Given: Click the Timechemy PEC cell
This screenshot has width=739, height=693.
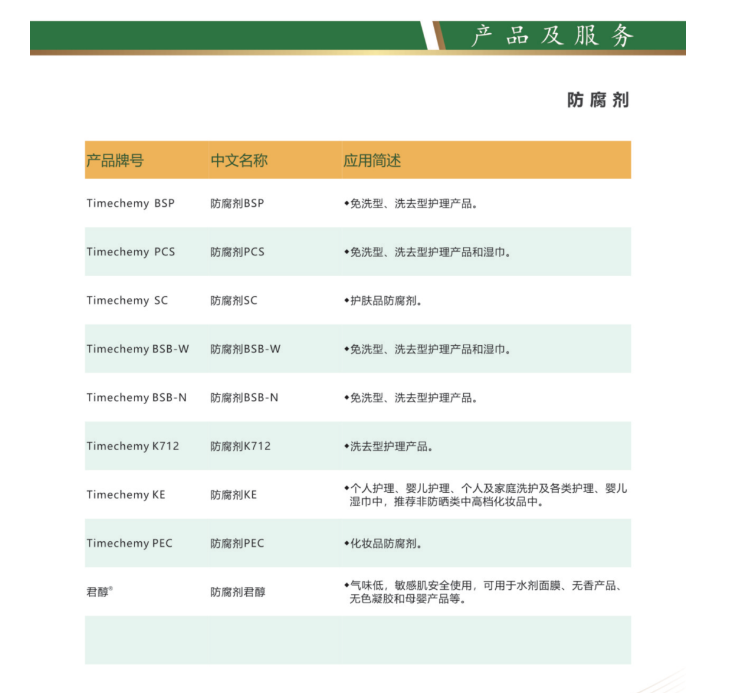Looking at the screenshot, I should point(130,543).
